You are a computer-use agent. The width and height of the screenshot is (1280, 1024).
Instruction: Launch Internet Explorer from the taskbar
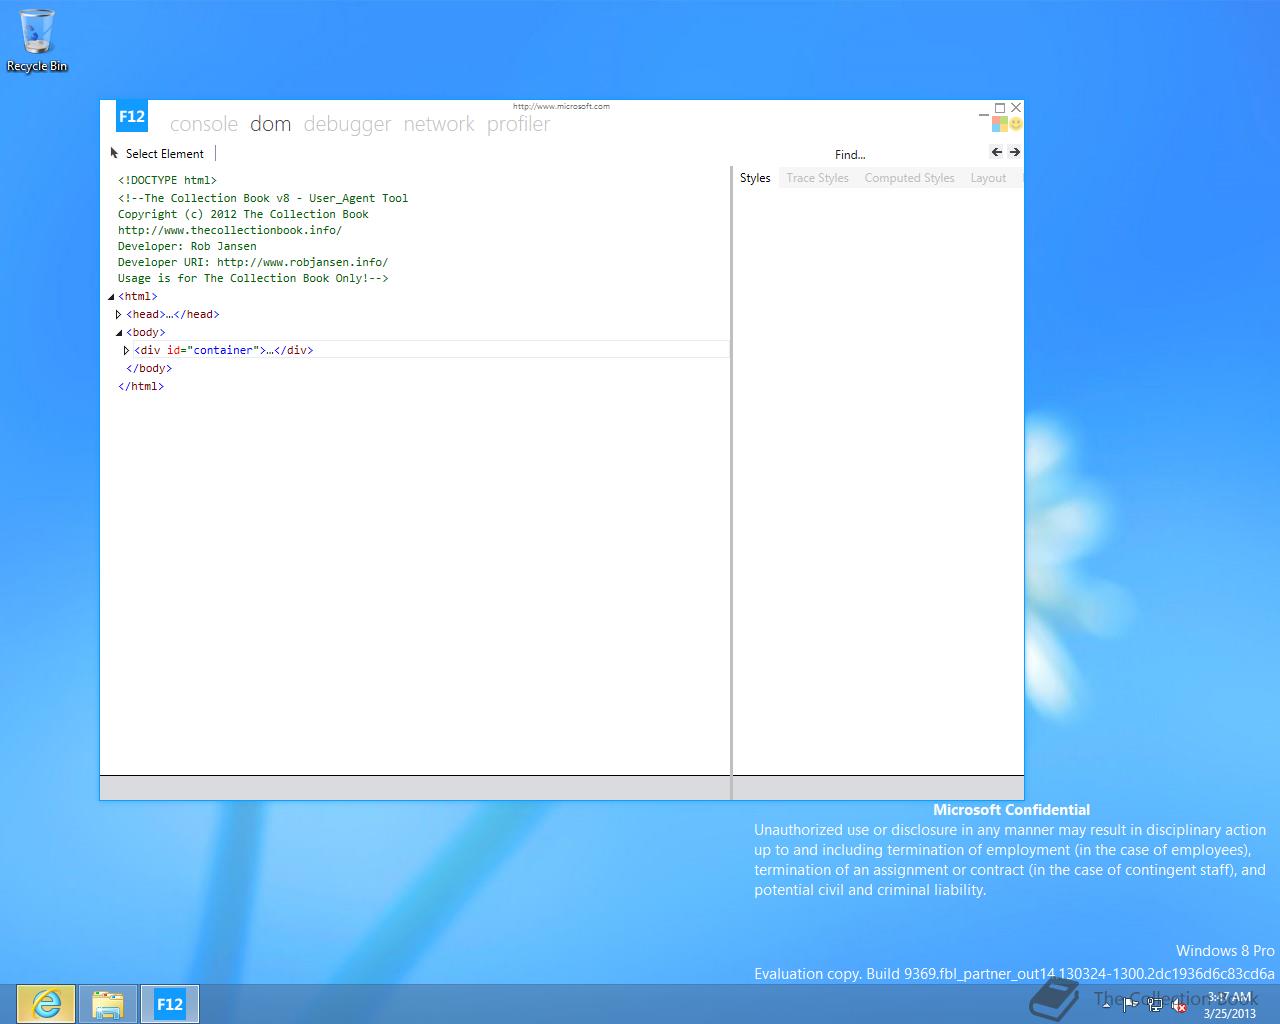[x=46, y=1004]
